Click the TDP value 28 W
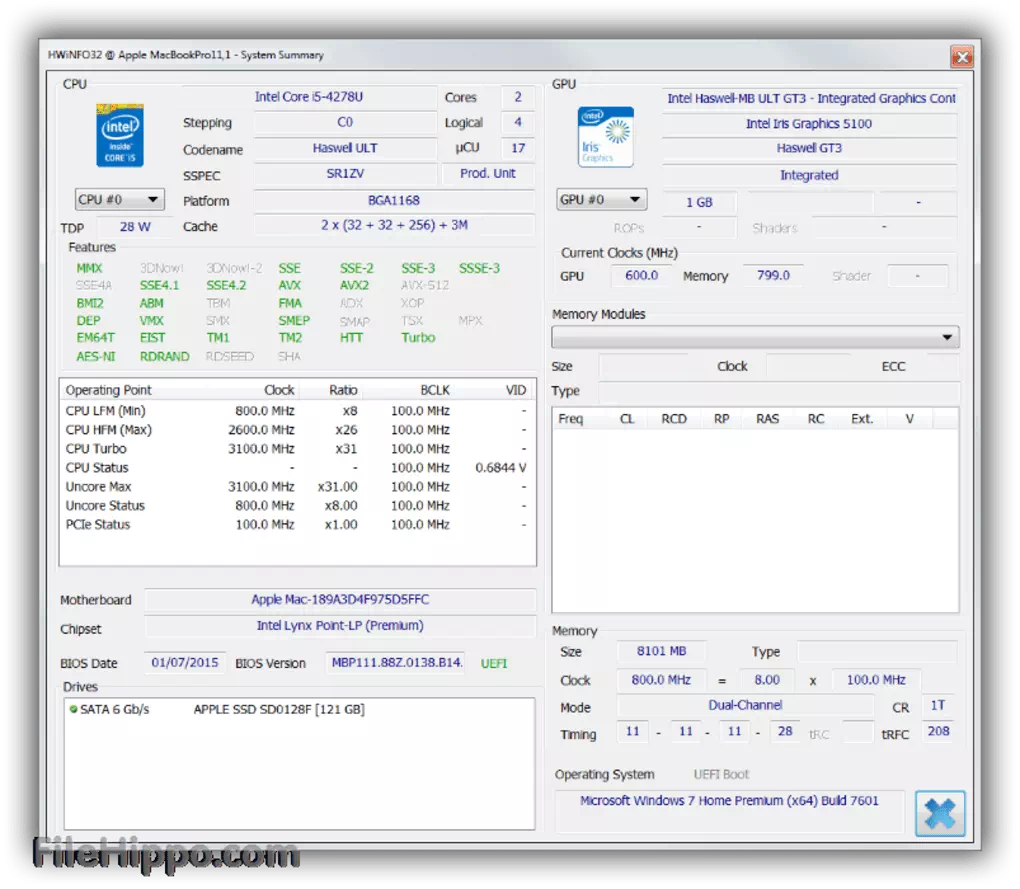Image resolution: width=1020 pixels, height=889 pixels. tap(135, 227)
